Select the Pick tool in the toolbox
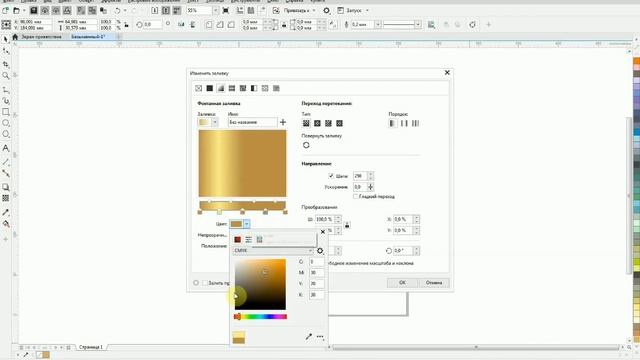 [x=6, y=39]
